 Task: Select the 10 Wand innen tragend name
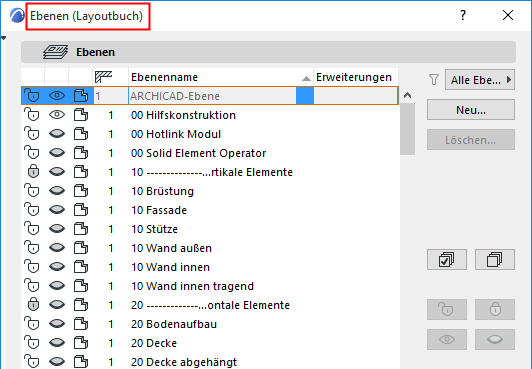(x=192, y=286)
